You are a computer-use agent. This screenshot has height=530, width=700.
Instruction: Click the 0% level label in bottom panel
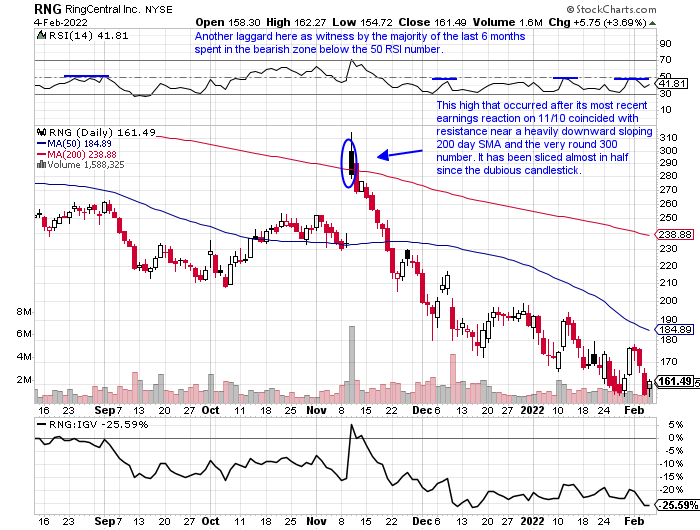pos(676,438)
